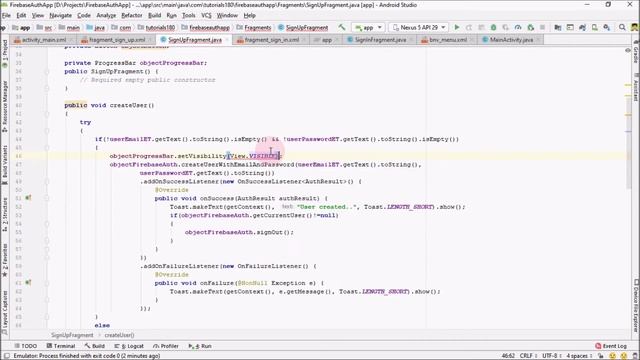Toggle tool window bars icon in status corner
Image resolution: width=640 pixels, height=360 pixels.
click(x=7, y=356)
